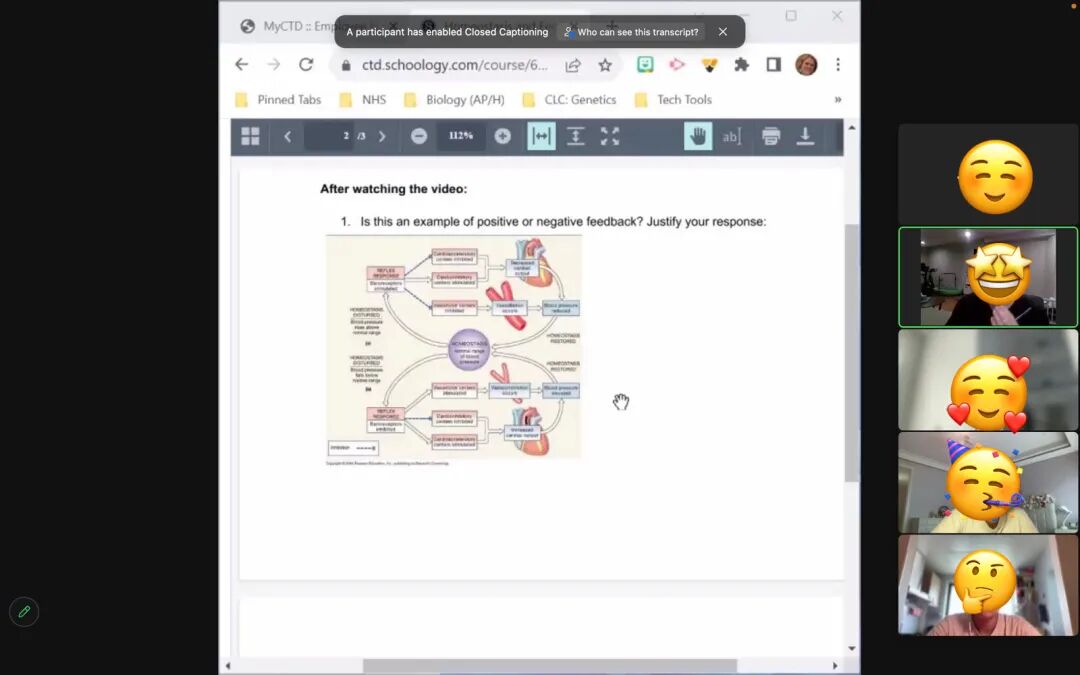Click the scroll left arrow at bottom
Screen dimensions: 1080x675
tap(228, 665)
